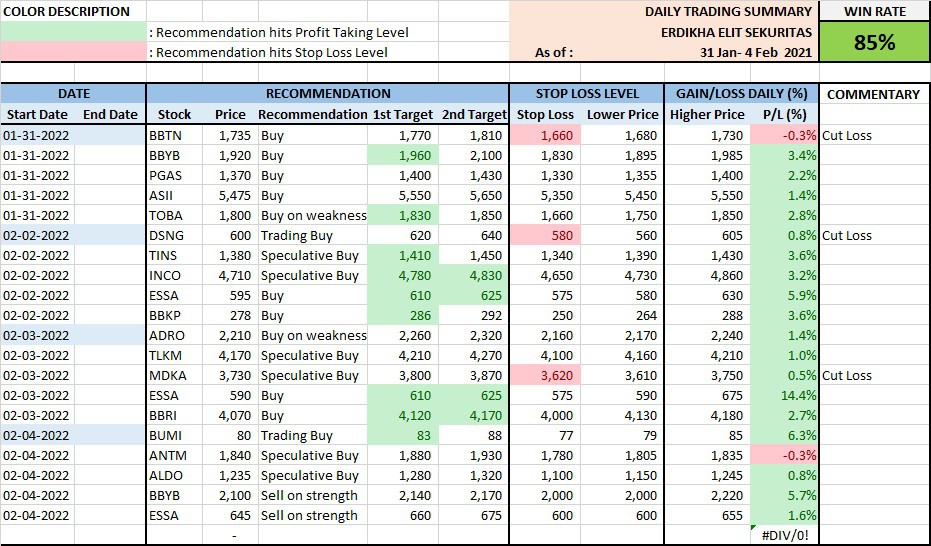The width and height of the screenshot is (931, 546).
Task: Click the Higher Price column header
Action: point(707,115)
